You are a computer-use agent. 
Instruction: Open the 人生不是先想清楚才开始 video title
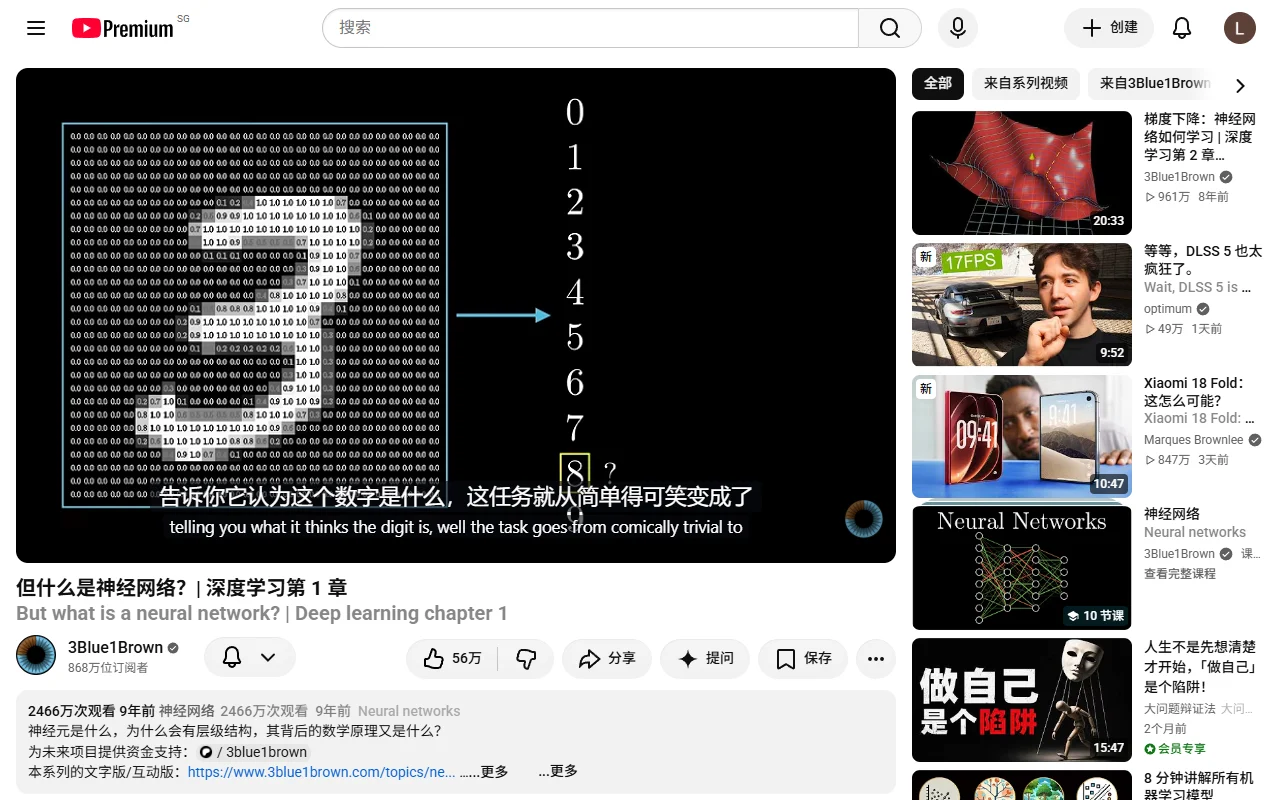(x=1200, y=666)
